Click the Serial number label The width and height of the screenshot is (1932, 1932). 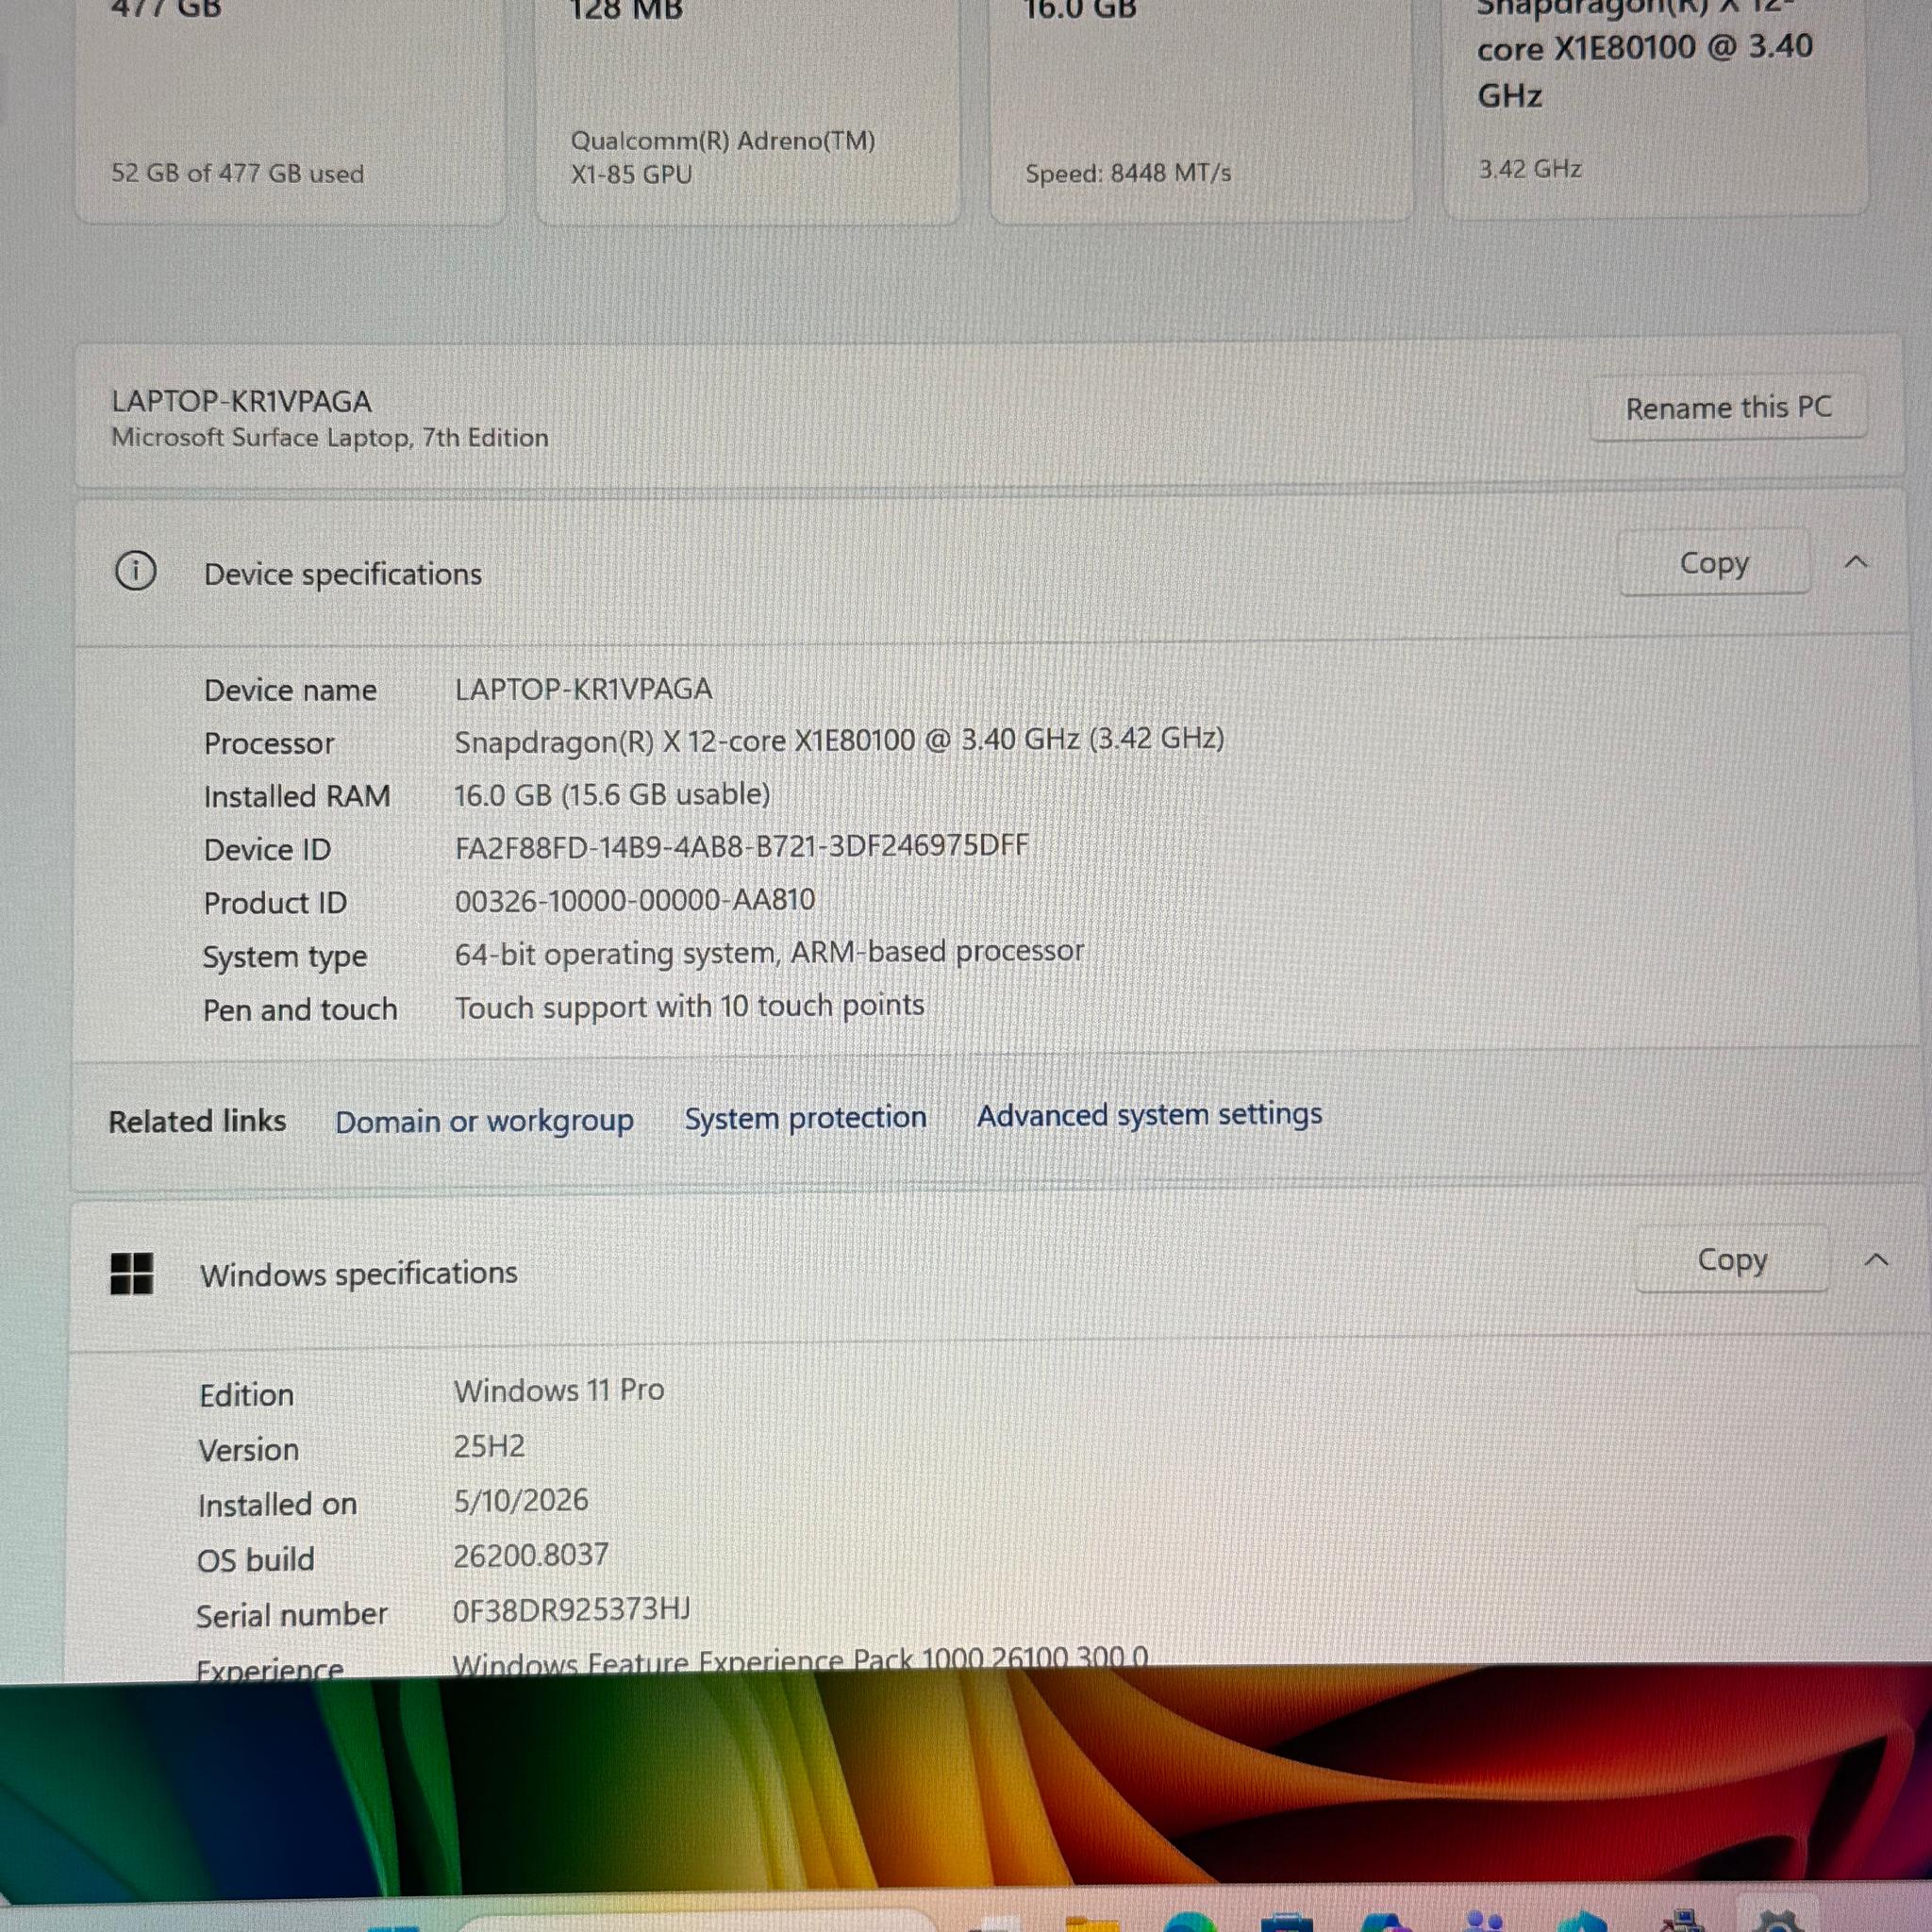click(291, 1615)
